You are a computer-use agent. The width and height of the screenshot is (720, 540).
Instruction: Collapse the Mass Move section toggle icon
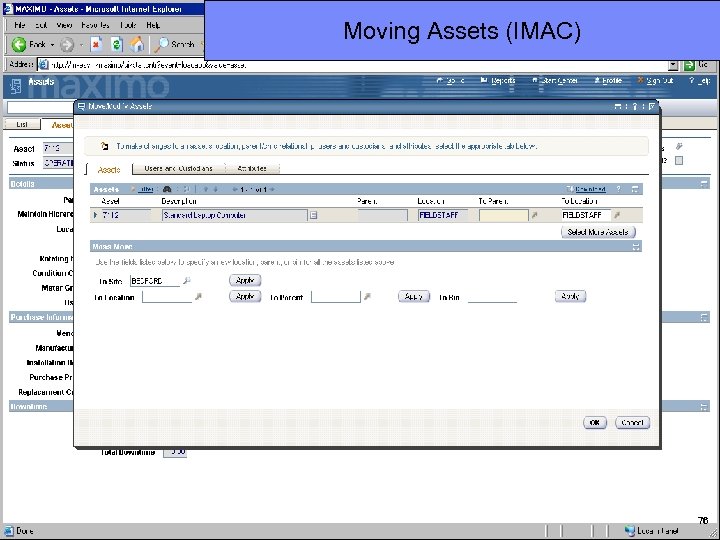[x=636, y=247]
